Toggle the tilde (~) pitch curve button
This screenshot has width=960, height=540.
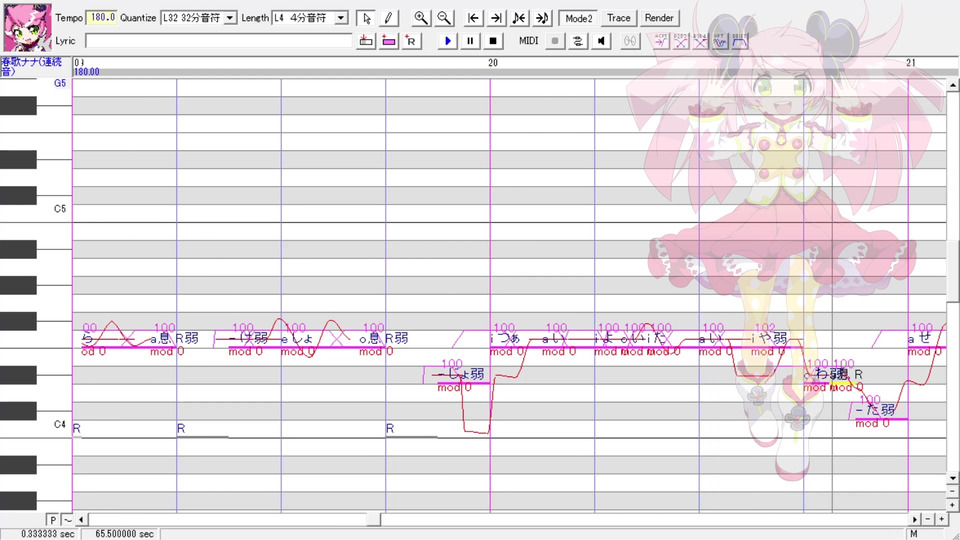click(67, 520)
